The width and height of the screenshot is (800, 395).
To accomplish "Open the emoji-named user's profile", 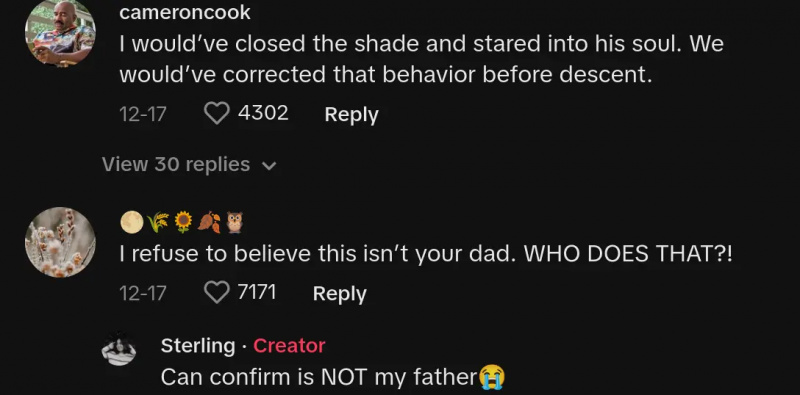I will tap(182, 223).
